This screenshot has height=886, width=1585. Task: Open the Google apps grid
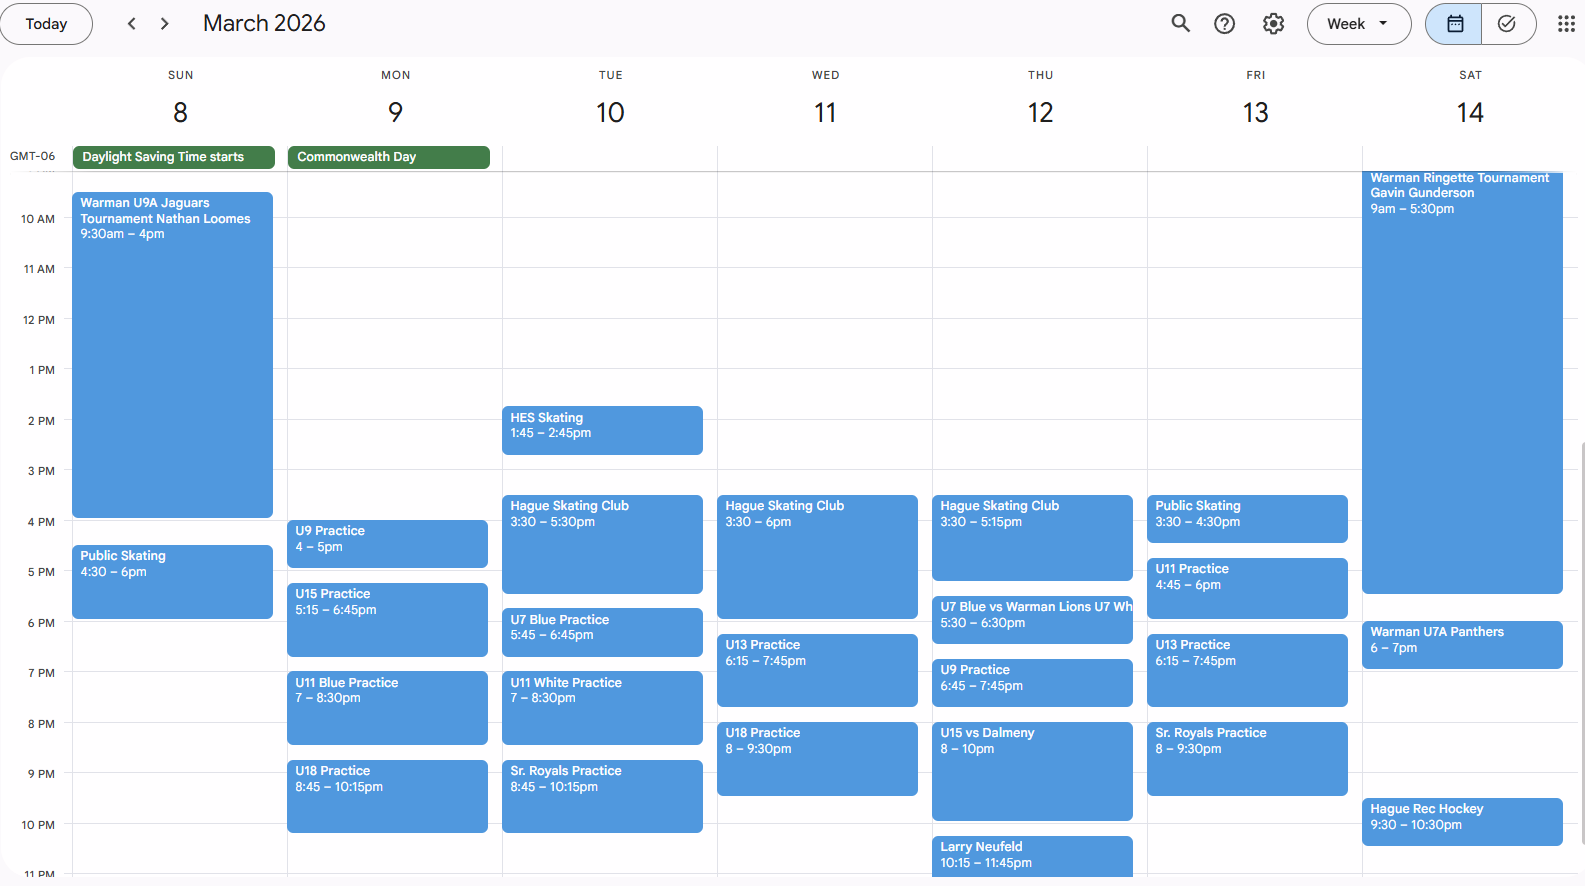tap(1565, 24)
